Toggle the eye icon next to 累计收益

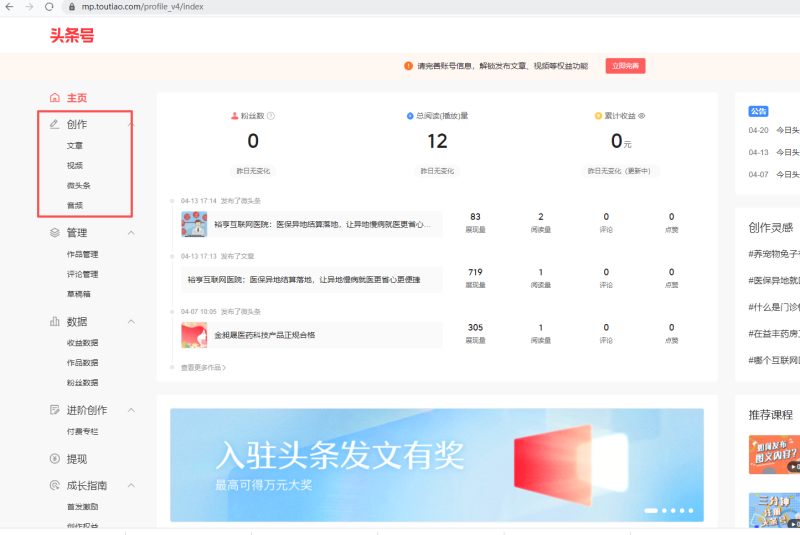click(x=642, y=116)
